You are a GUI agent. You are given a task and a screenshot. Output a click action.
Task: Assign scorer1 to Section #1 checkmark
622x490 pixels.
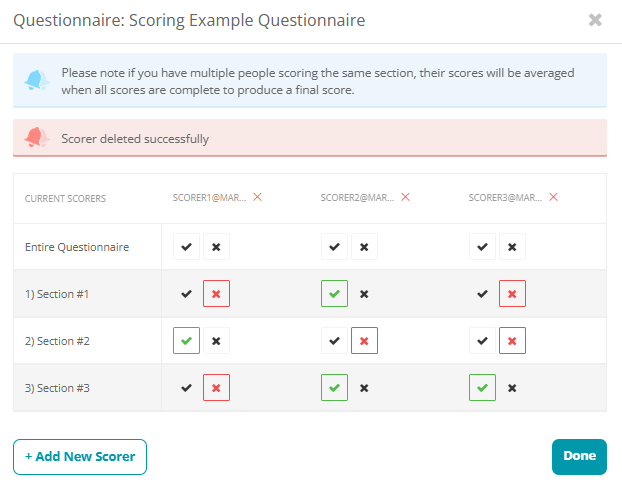(186, 294)
